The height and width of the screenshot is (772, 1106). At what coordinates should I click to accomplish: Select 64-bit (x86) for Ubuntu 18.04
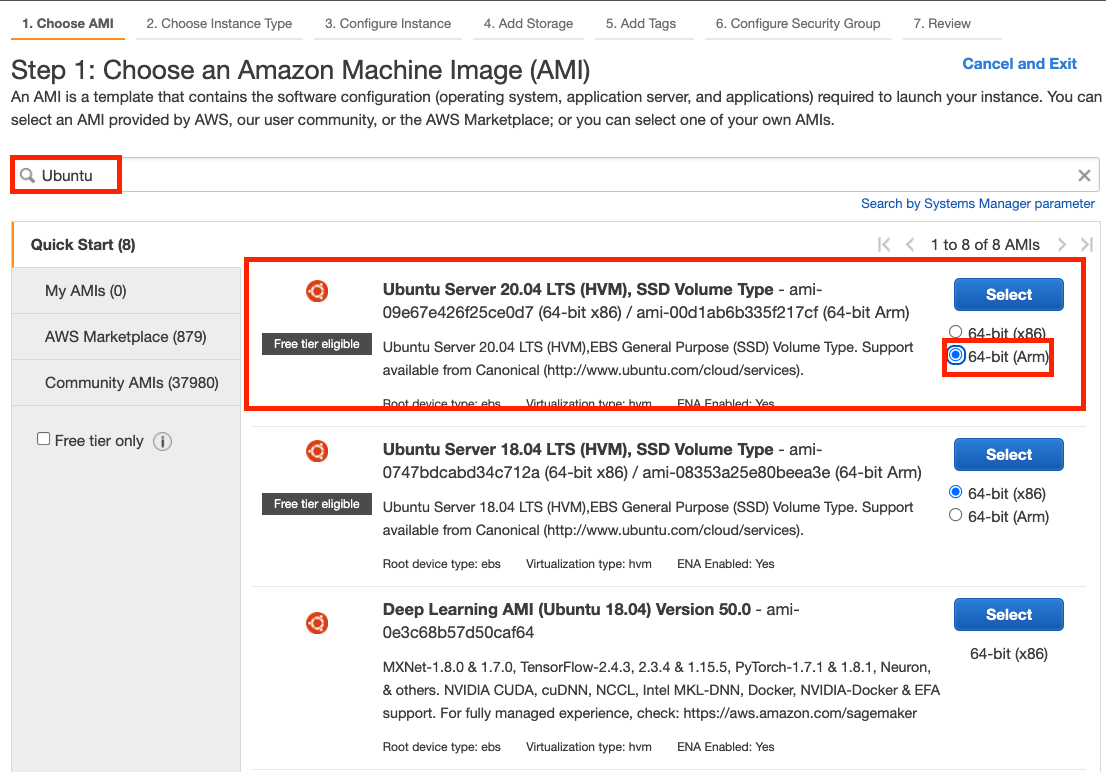click(x=955, y=492)
